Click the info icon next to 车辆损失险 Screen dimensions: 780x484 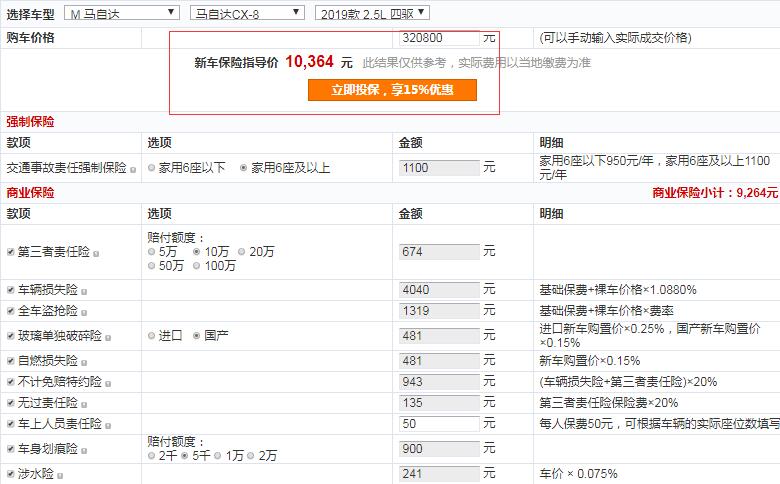pos(84,292)
